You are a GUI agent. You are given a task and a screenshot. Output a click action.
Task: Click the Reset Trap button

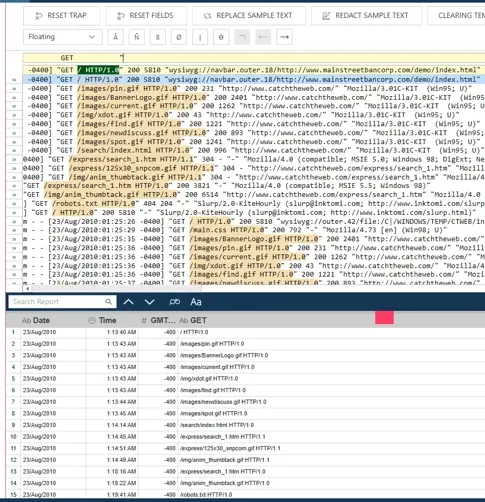tap(61, 16)
